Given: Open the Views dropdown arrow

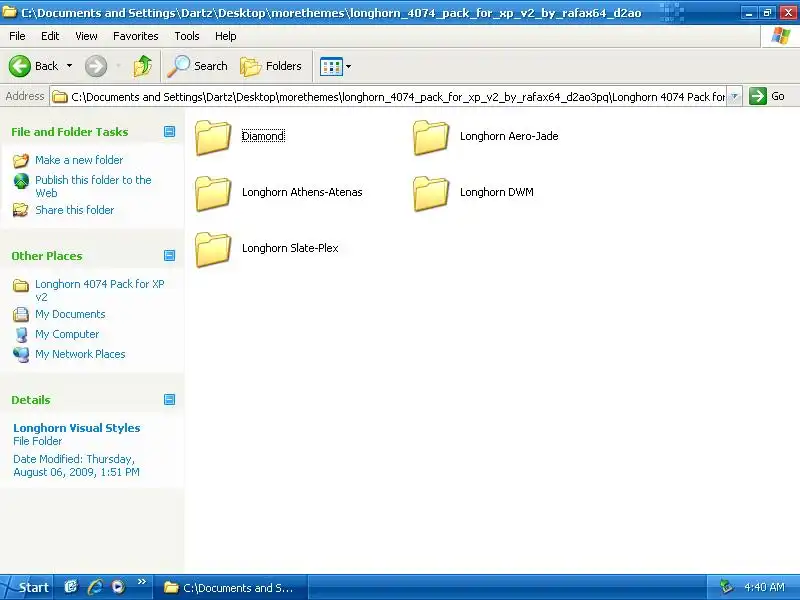Looking at the screenshot, I should coord(348,66).
